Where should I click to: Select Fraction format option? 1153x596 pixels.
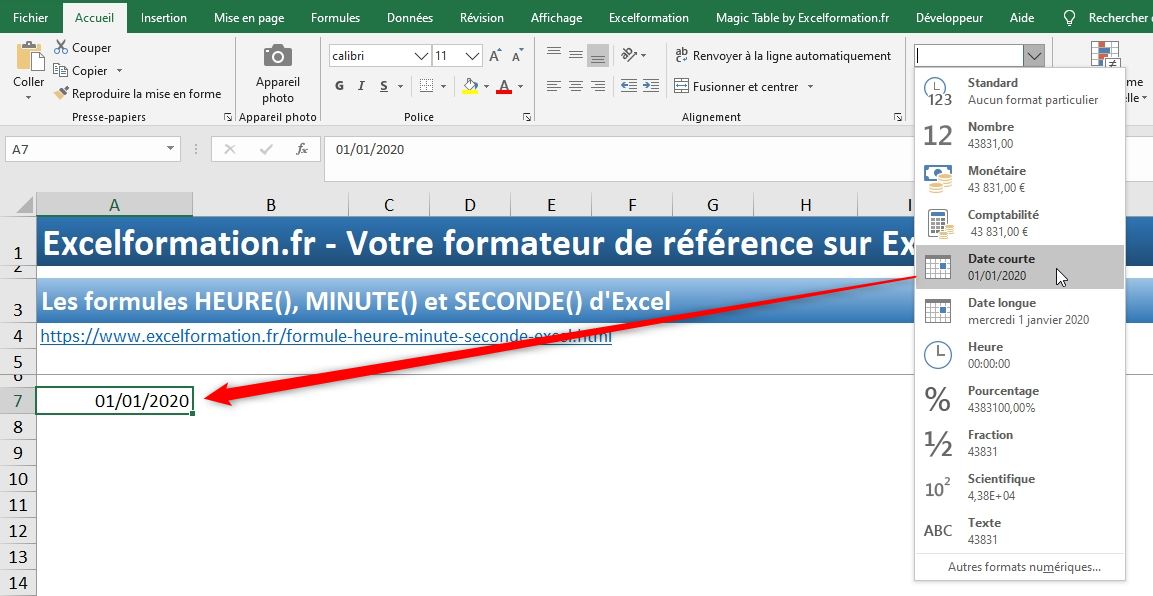pyautogui.click(x=1019, y=443)
